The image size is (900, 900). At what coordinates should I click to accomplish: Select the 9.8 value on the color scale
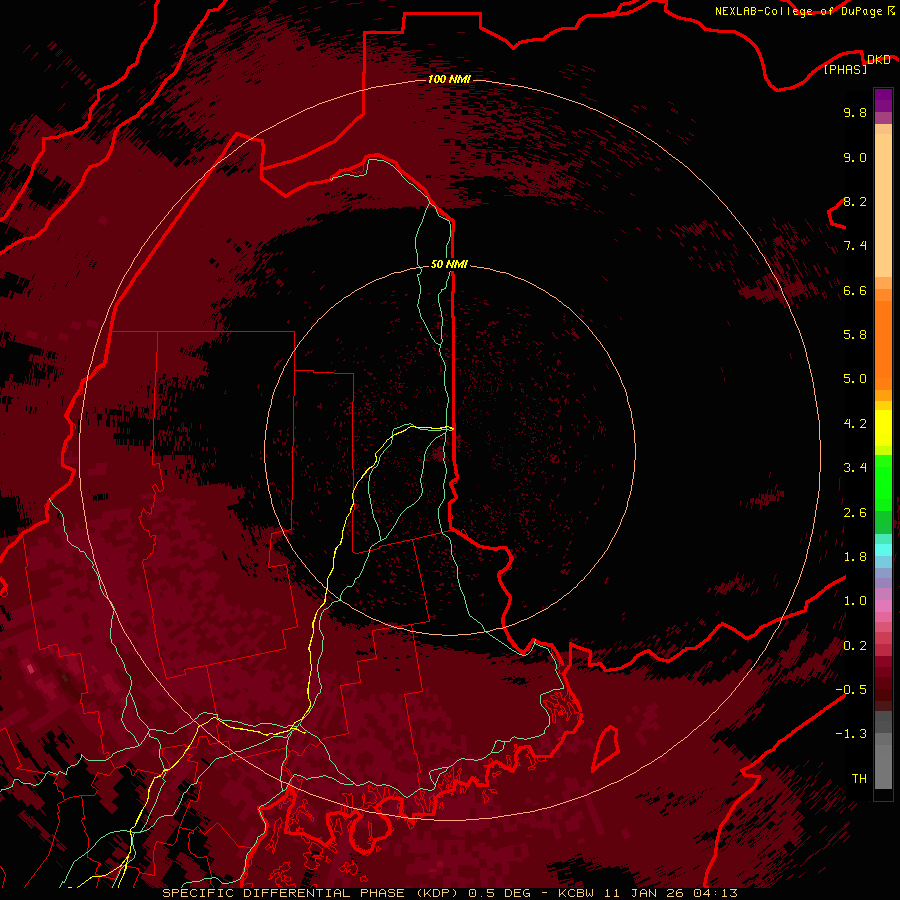(x=855, y=112)
